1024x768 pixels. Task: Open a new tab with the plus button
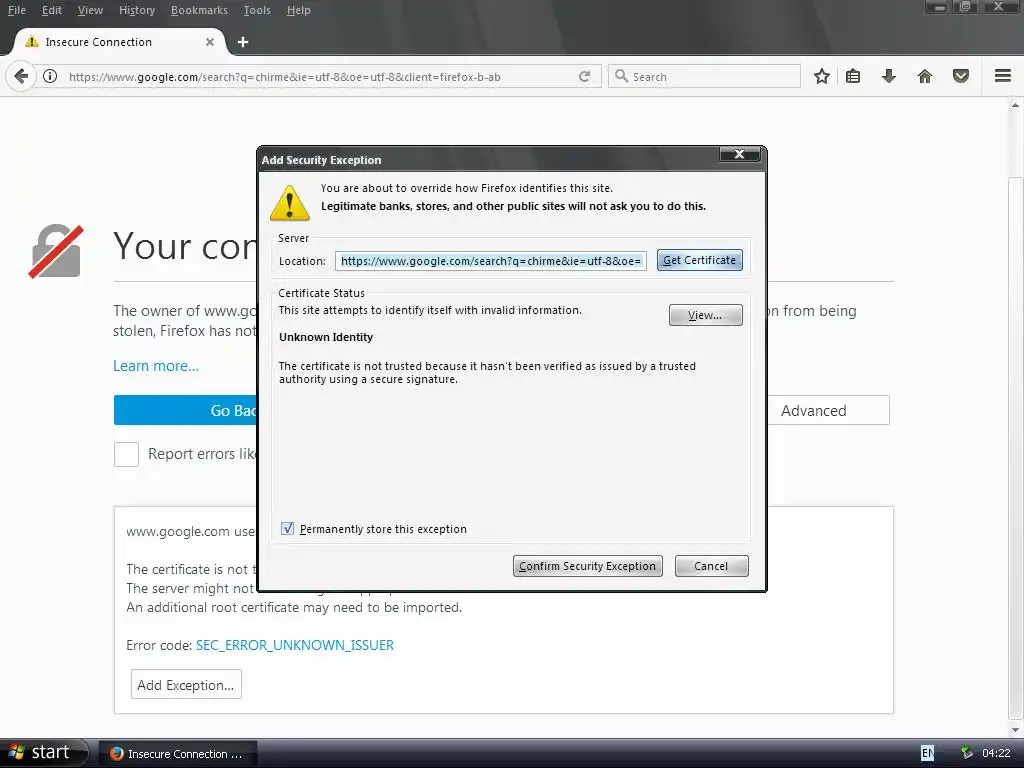click(x=243, y=42)
